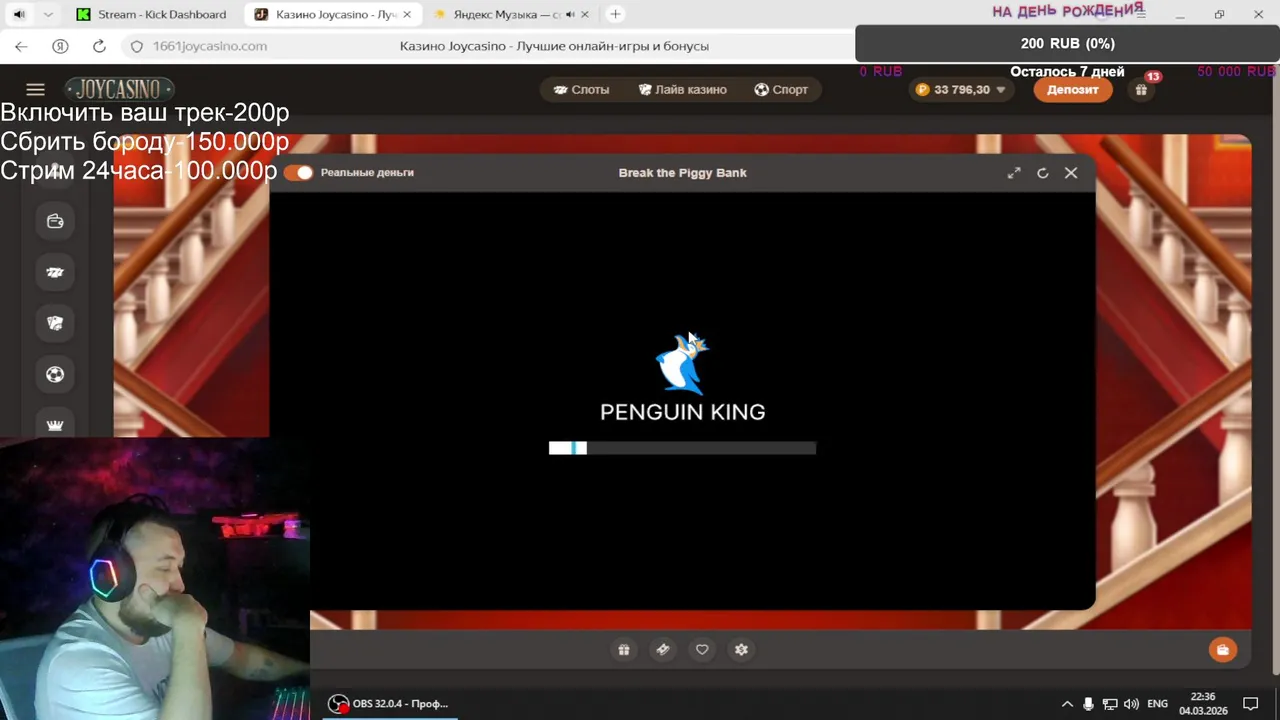Close the Яндекс Музыка tab
This screenshot has width=1280, height=720.
pyautogui.click(x=585, y=15)
